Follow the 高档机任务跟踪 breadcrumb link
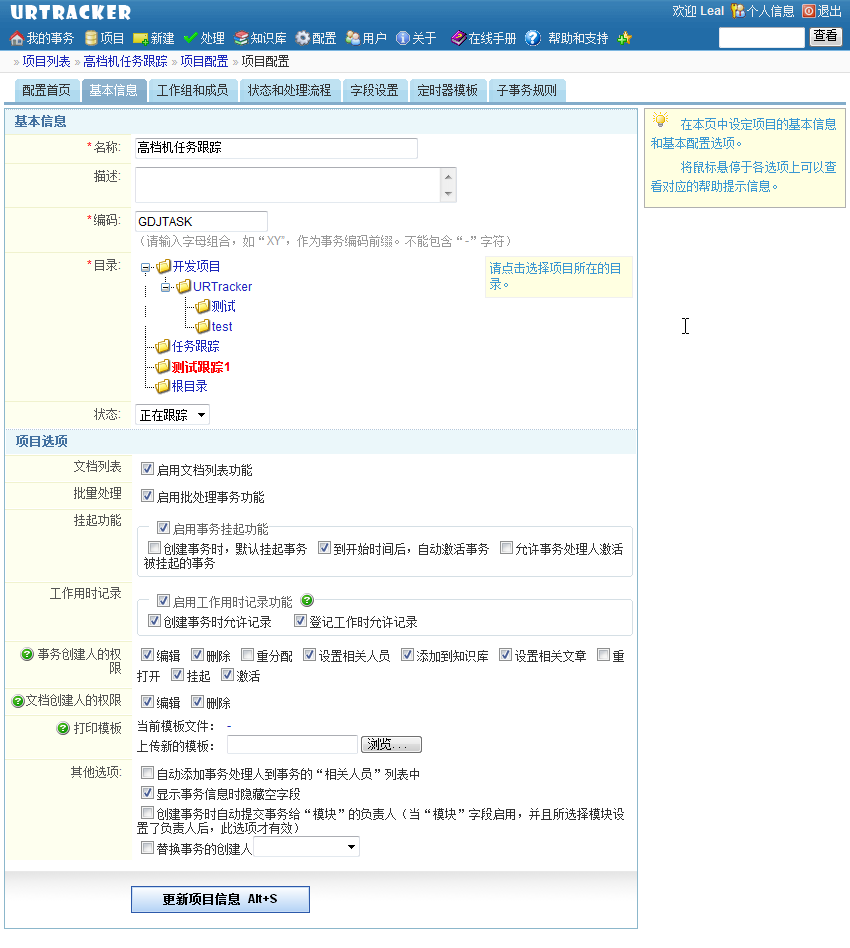 (x=125, y=62)
